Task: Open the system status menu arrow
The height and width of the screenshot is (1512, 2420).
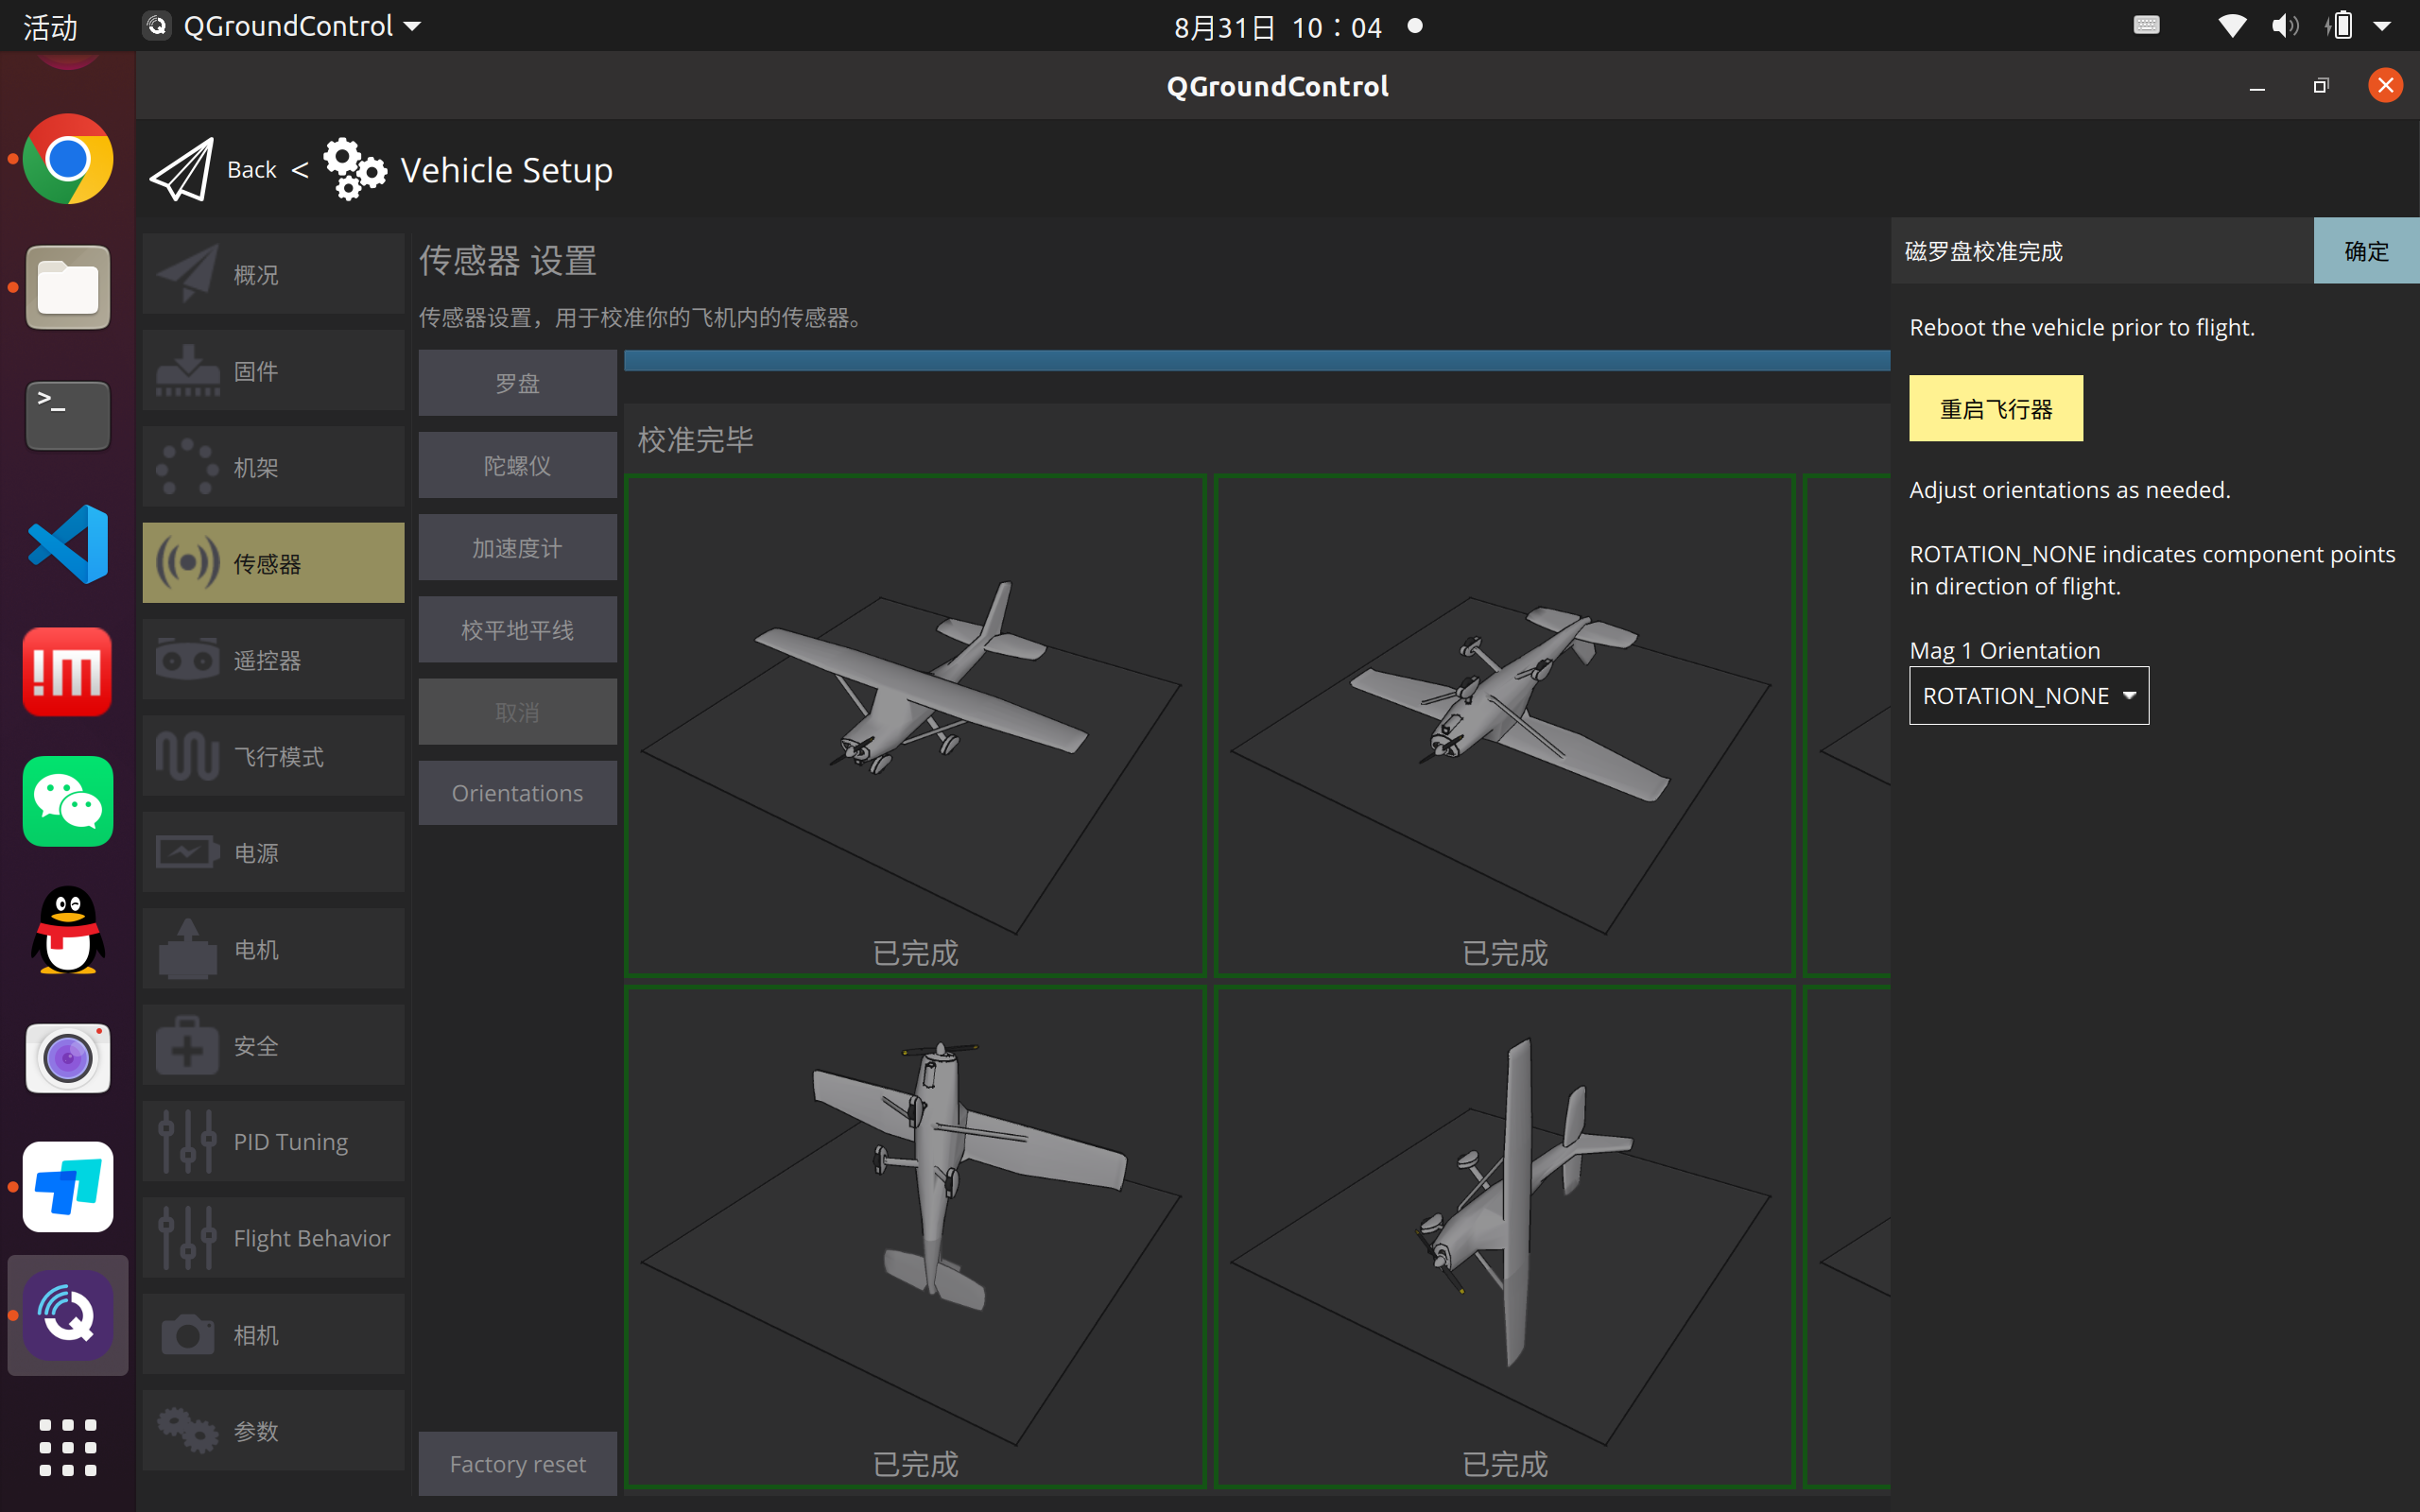Action: (x=2383, y=26)
